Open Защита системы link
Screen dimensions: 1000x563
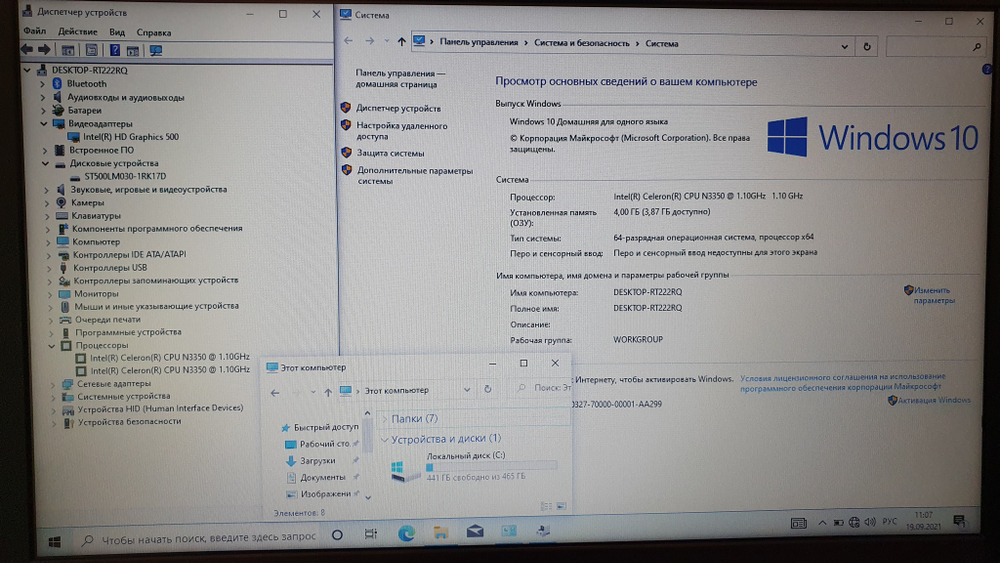[390, 153]
